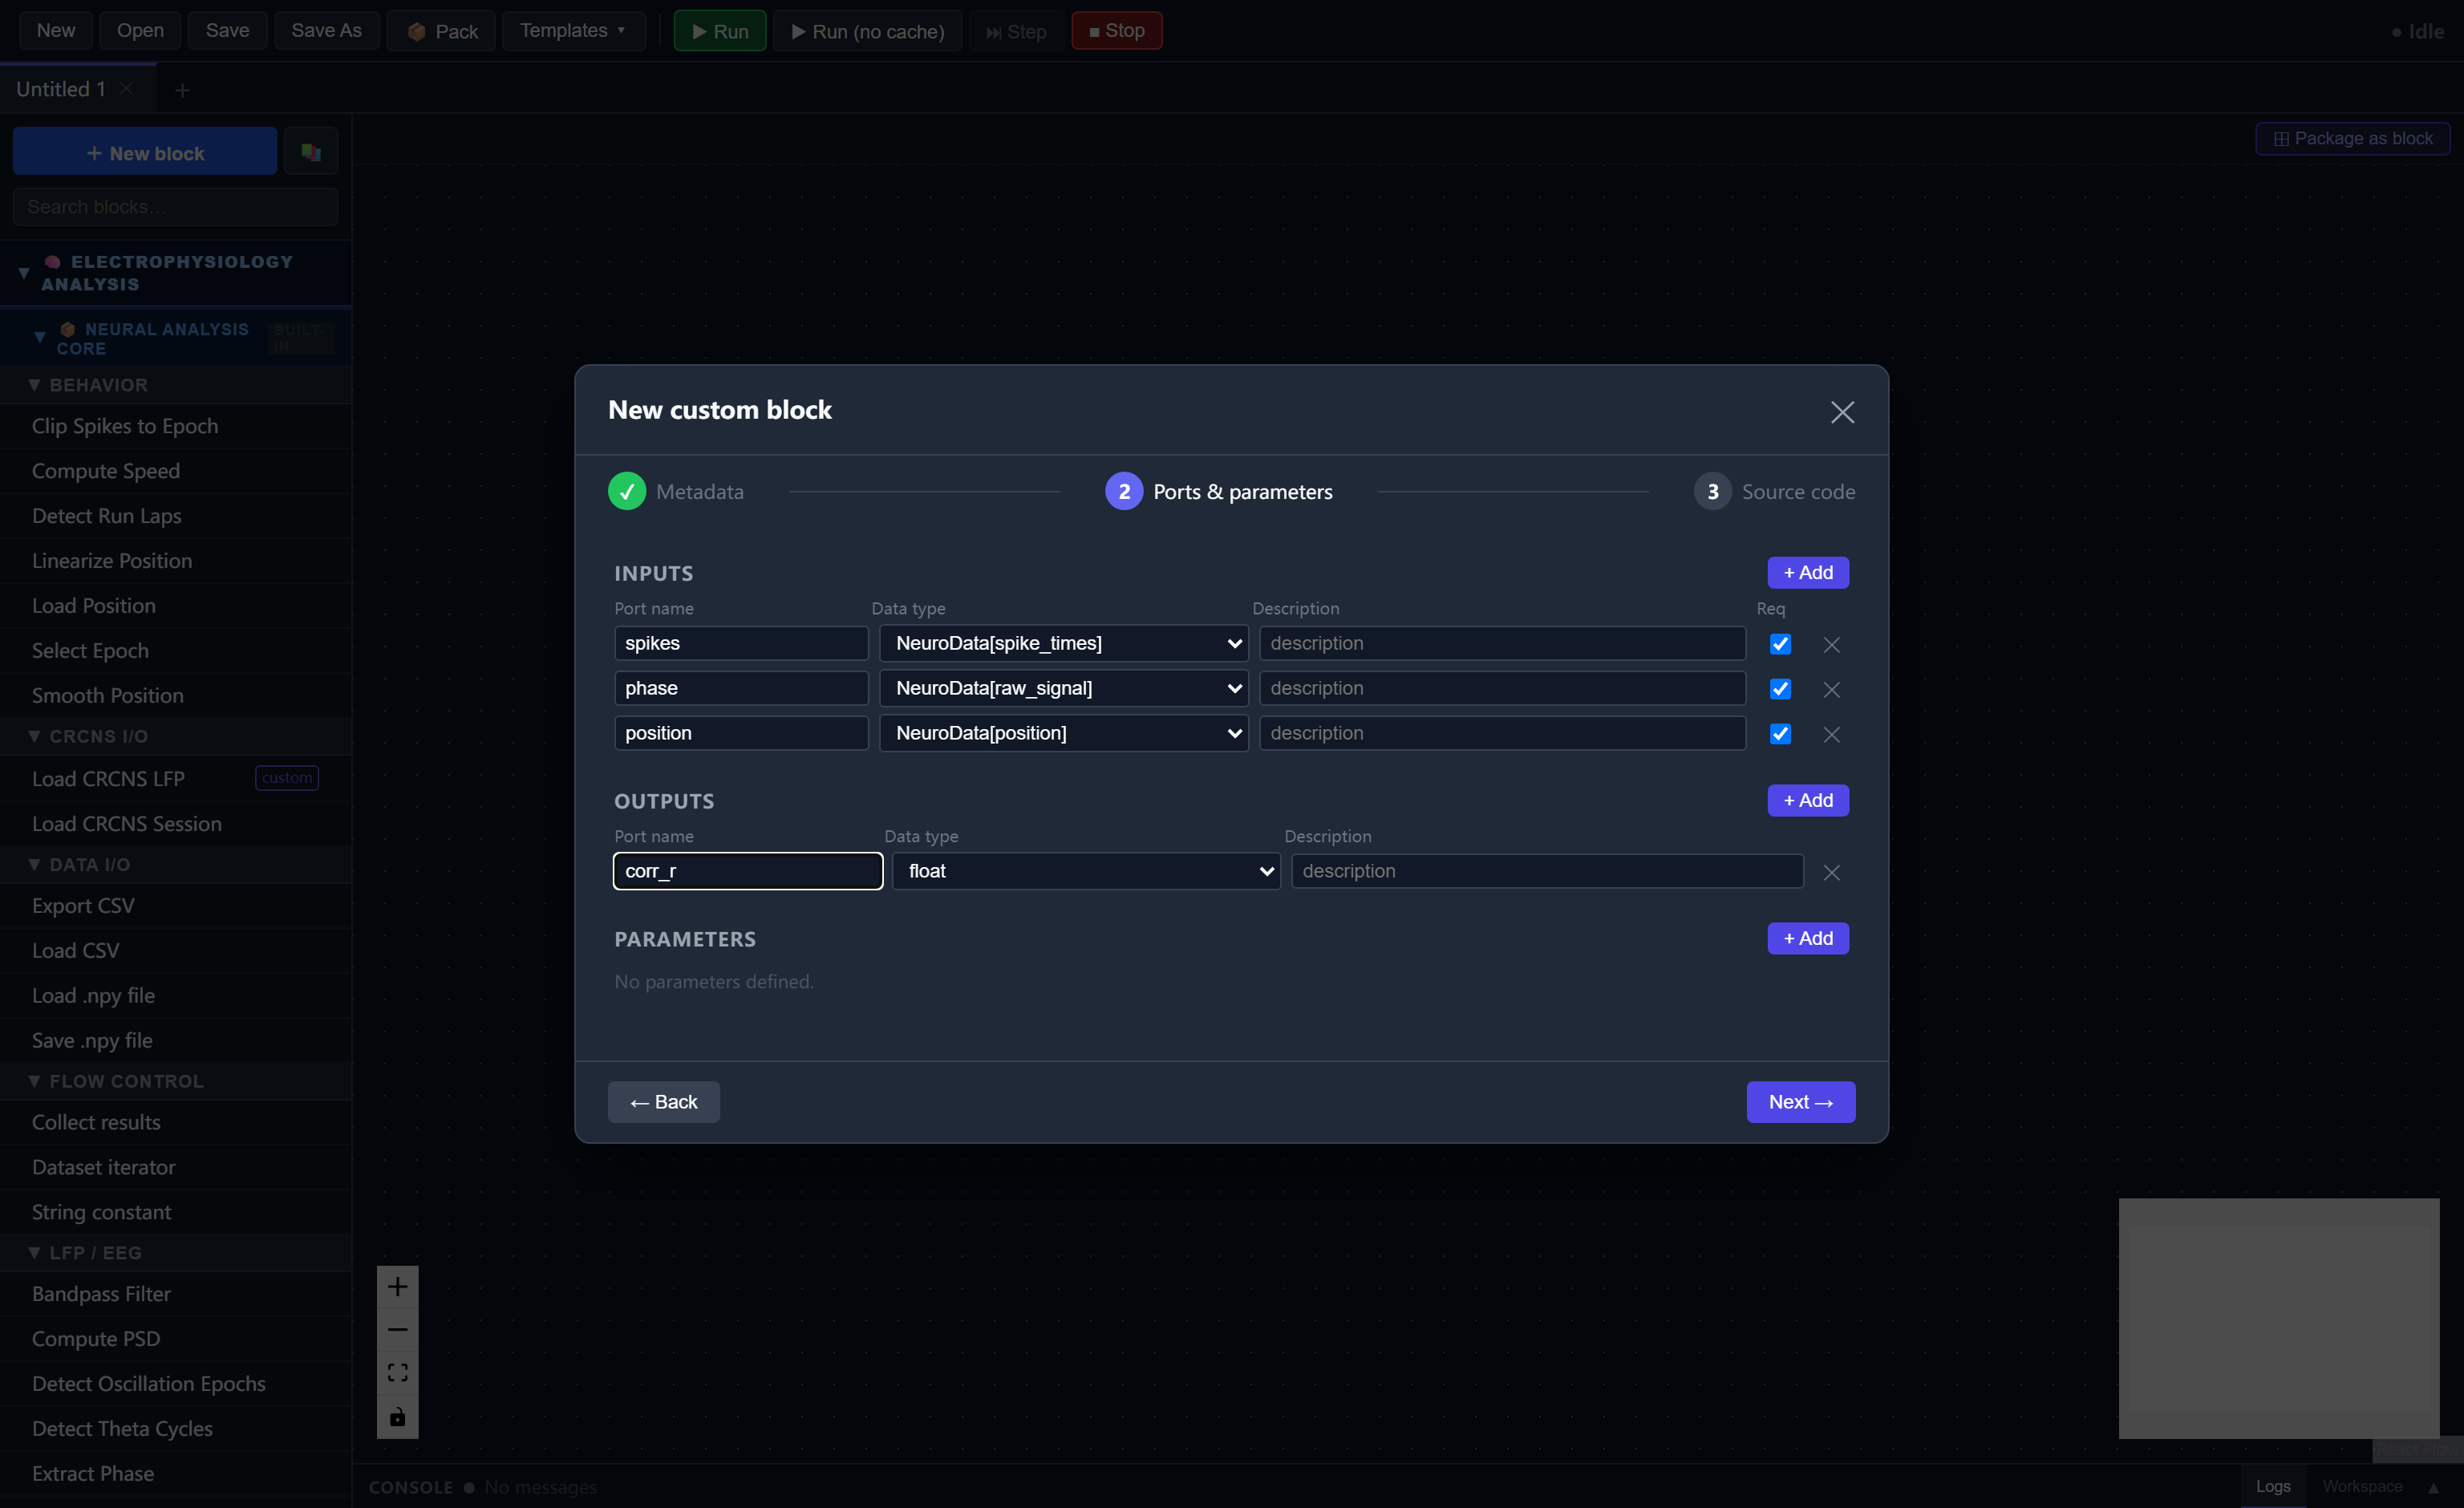Delete the corr_r output port row
This screenshot has height=1508, width=2464.
[1831, 873]
